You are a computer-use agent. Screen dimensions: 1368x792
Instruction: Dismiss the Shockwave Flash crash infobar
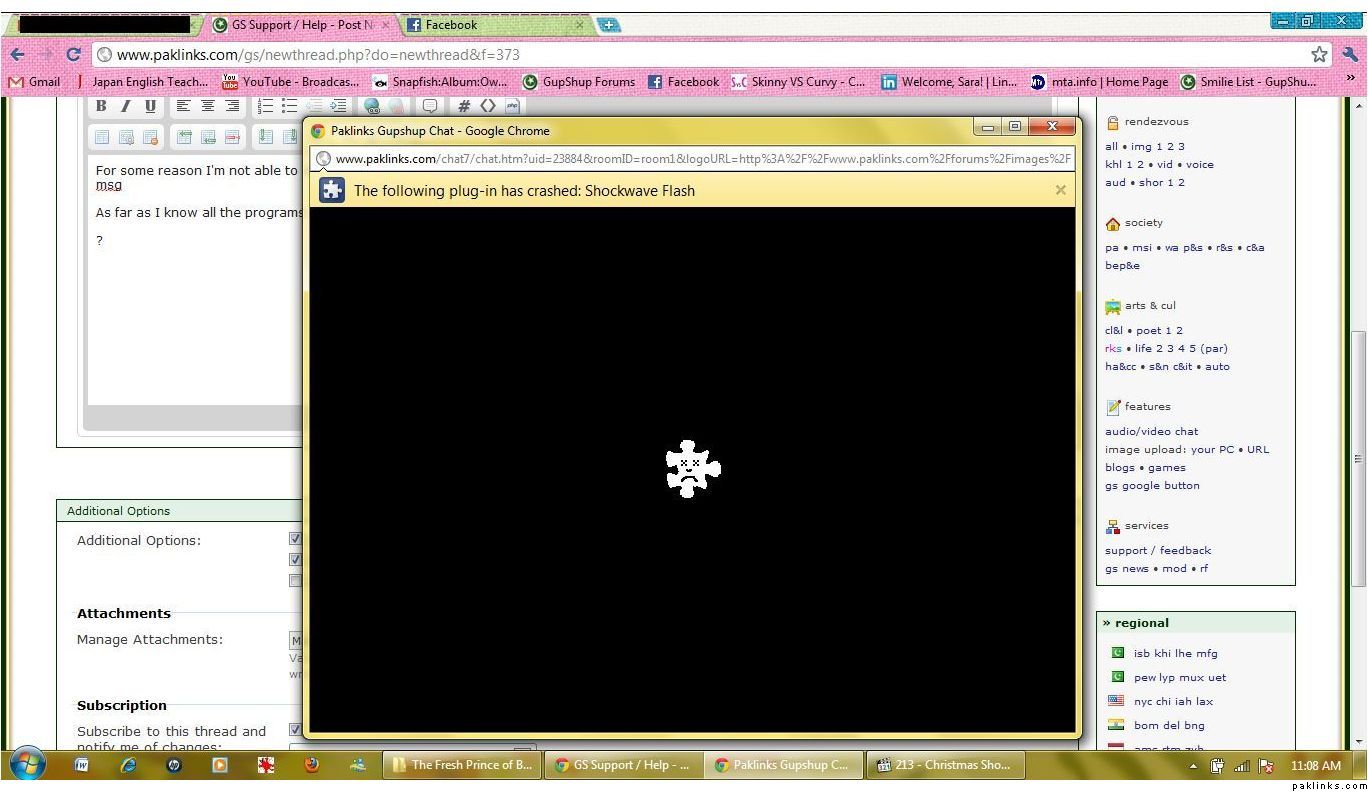tap(1060, 190)
